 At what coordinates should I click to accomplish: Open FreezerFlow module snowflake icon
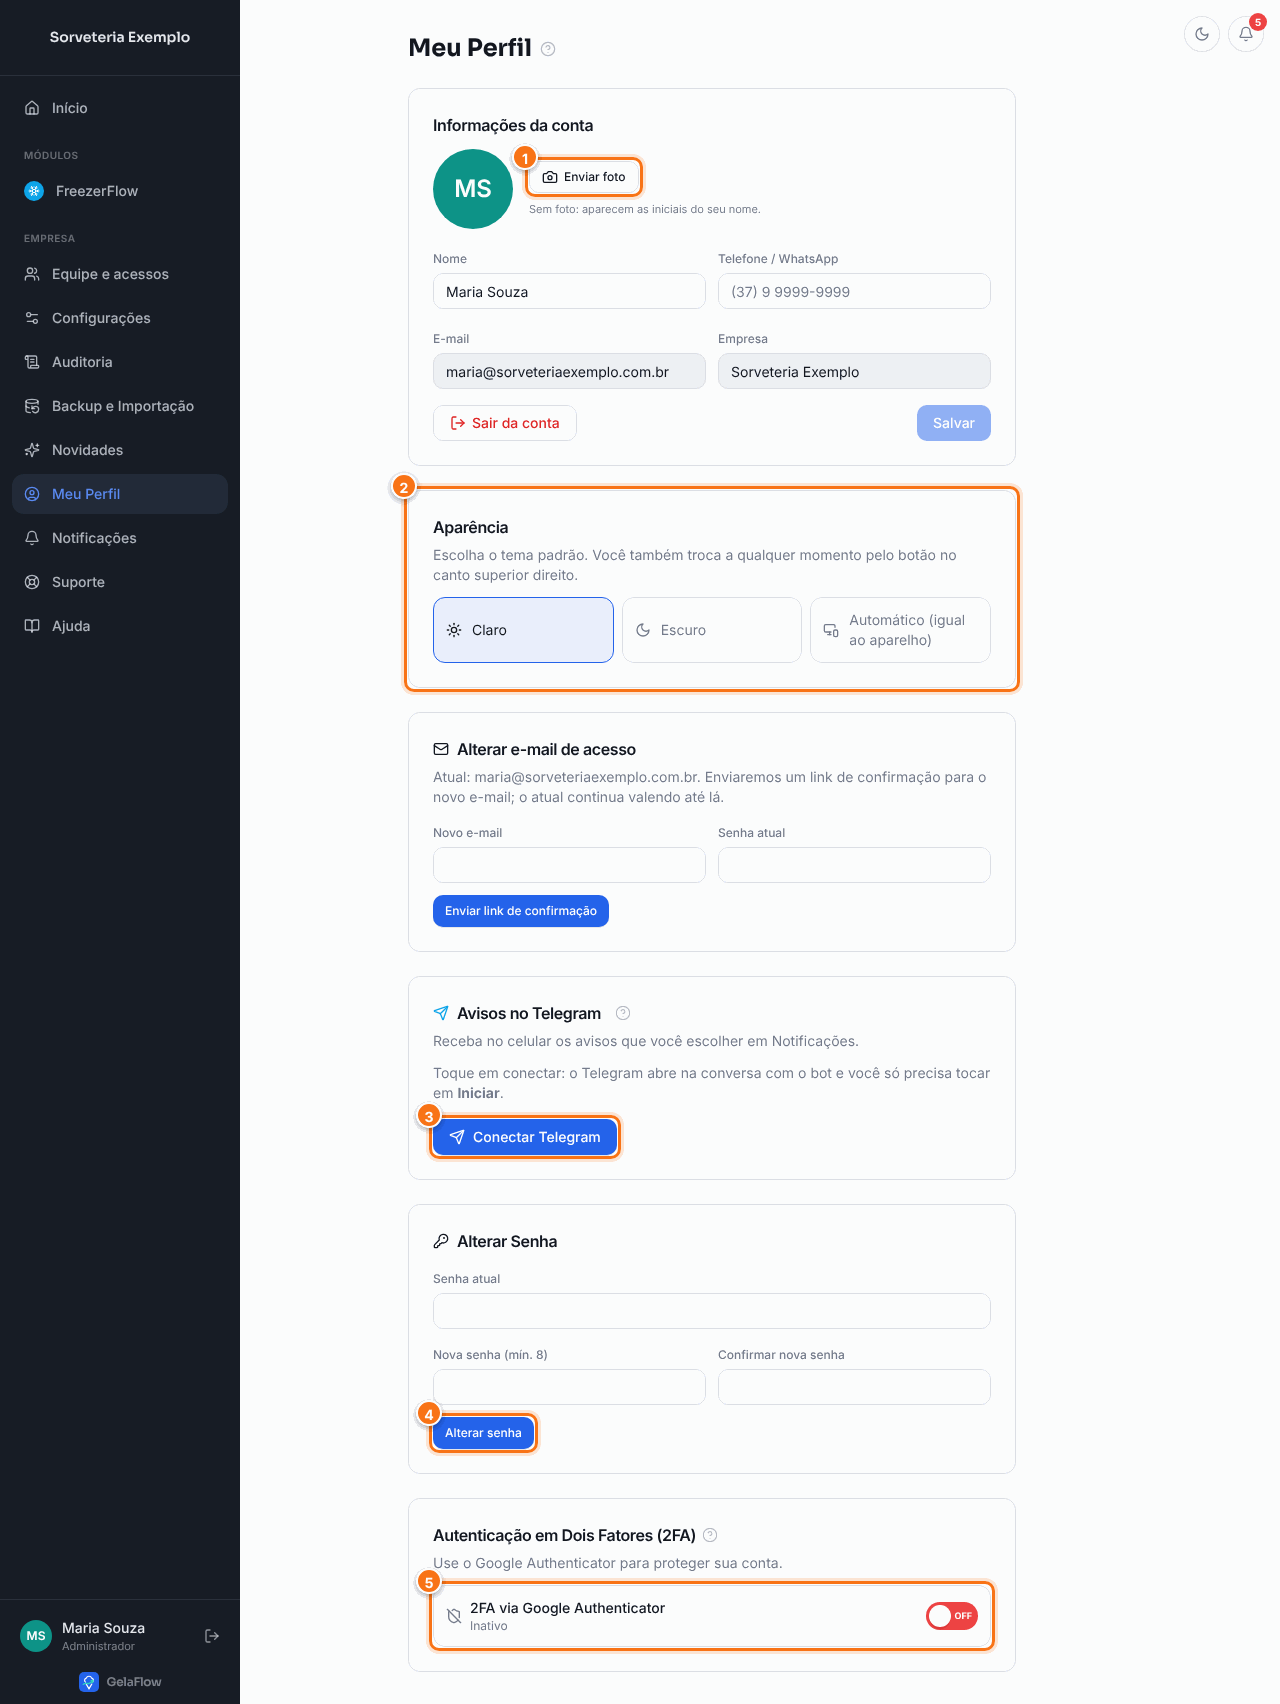pos(34,191)
